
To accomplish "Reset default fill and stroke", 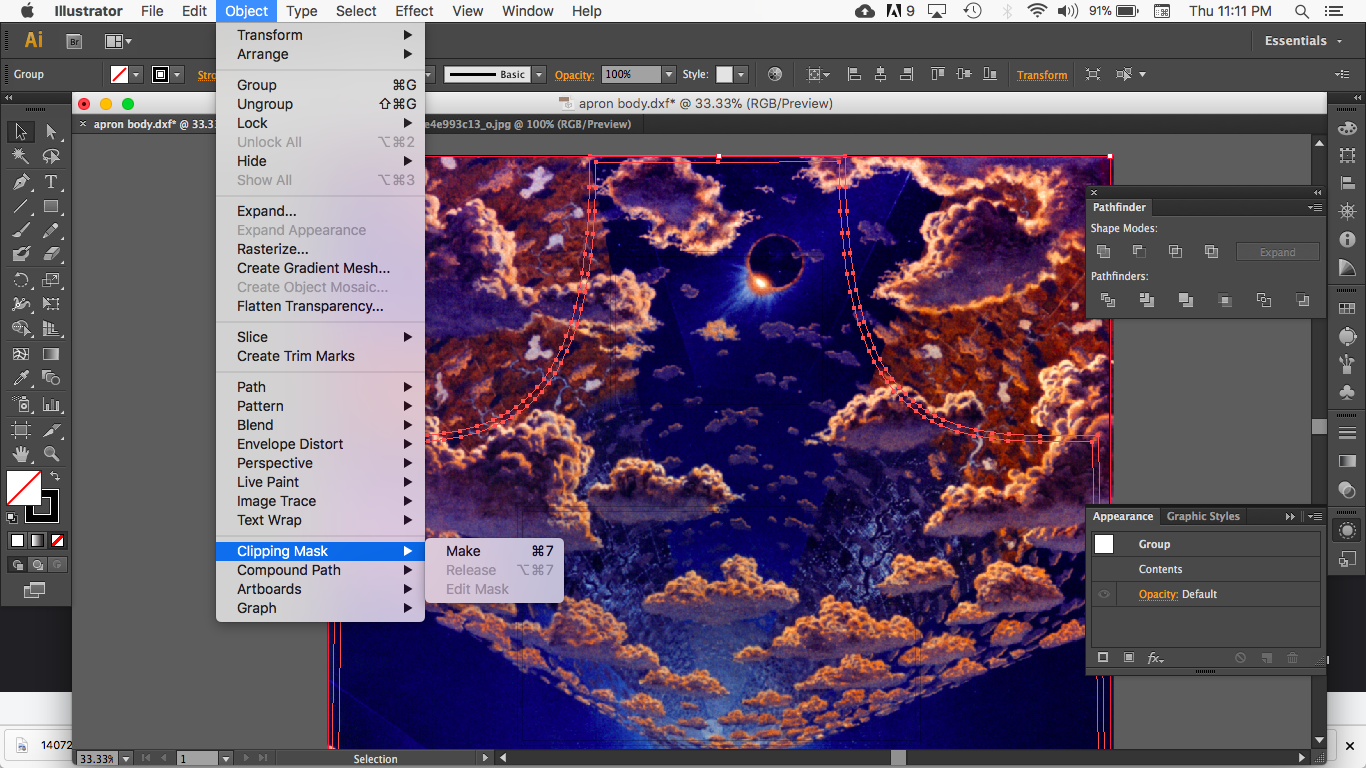I will pos(12,518).
